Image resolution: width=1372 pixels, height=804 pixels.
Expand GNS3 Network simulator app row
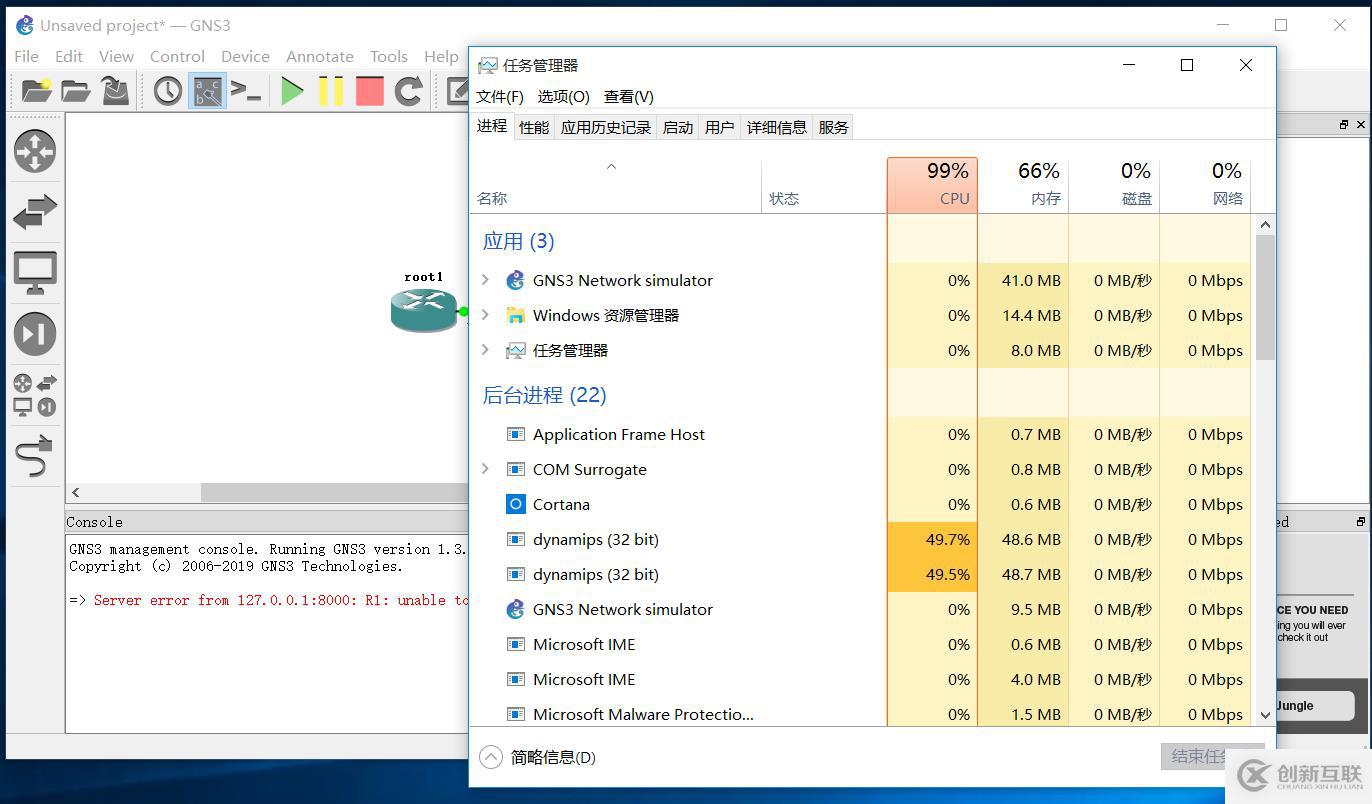pyautogui.click(x=486, y=280)
